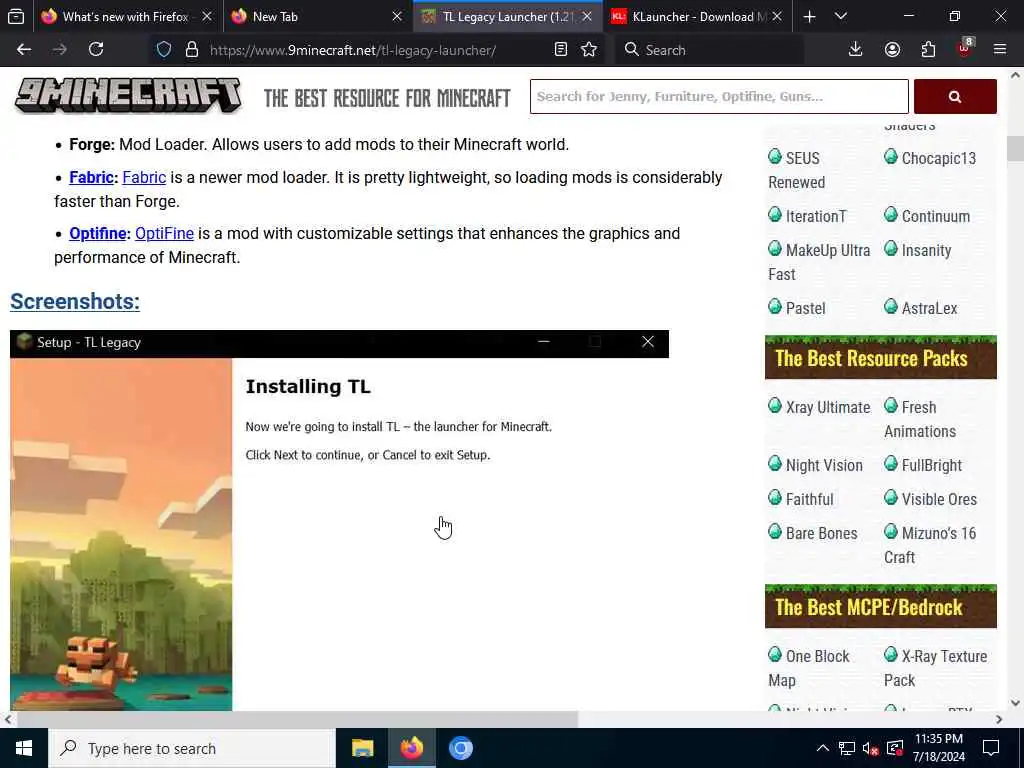Open Visible Ores link
Image resolution: width=1024 pixels, height=768 pixels.
coord(931,500)
